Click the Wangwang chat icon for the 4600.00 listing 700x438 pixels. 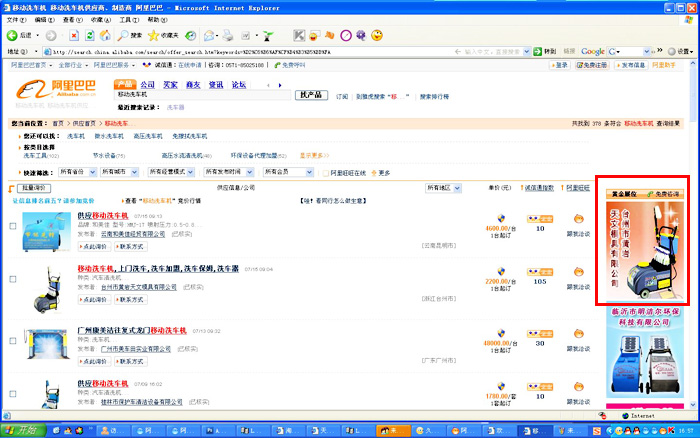[x=579, y=219]
